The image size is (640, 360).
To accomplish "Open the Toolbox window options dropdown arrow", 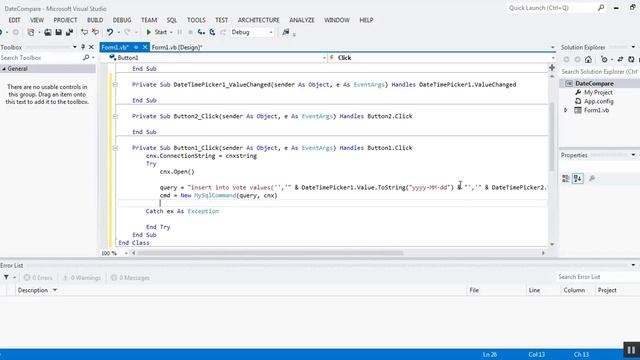I will [75, 47].
